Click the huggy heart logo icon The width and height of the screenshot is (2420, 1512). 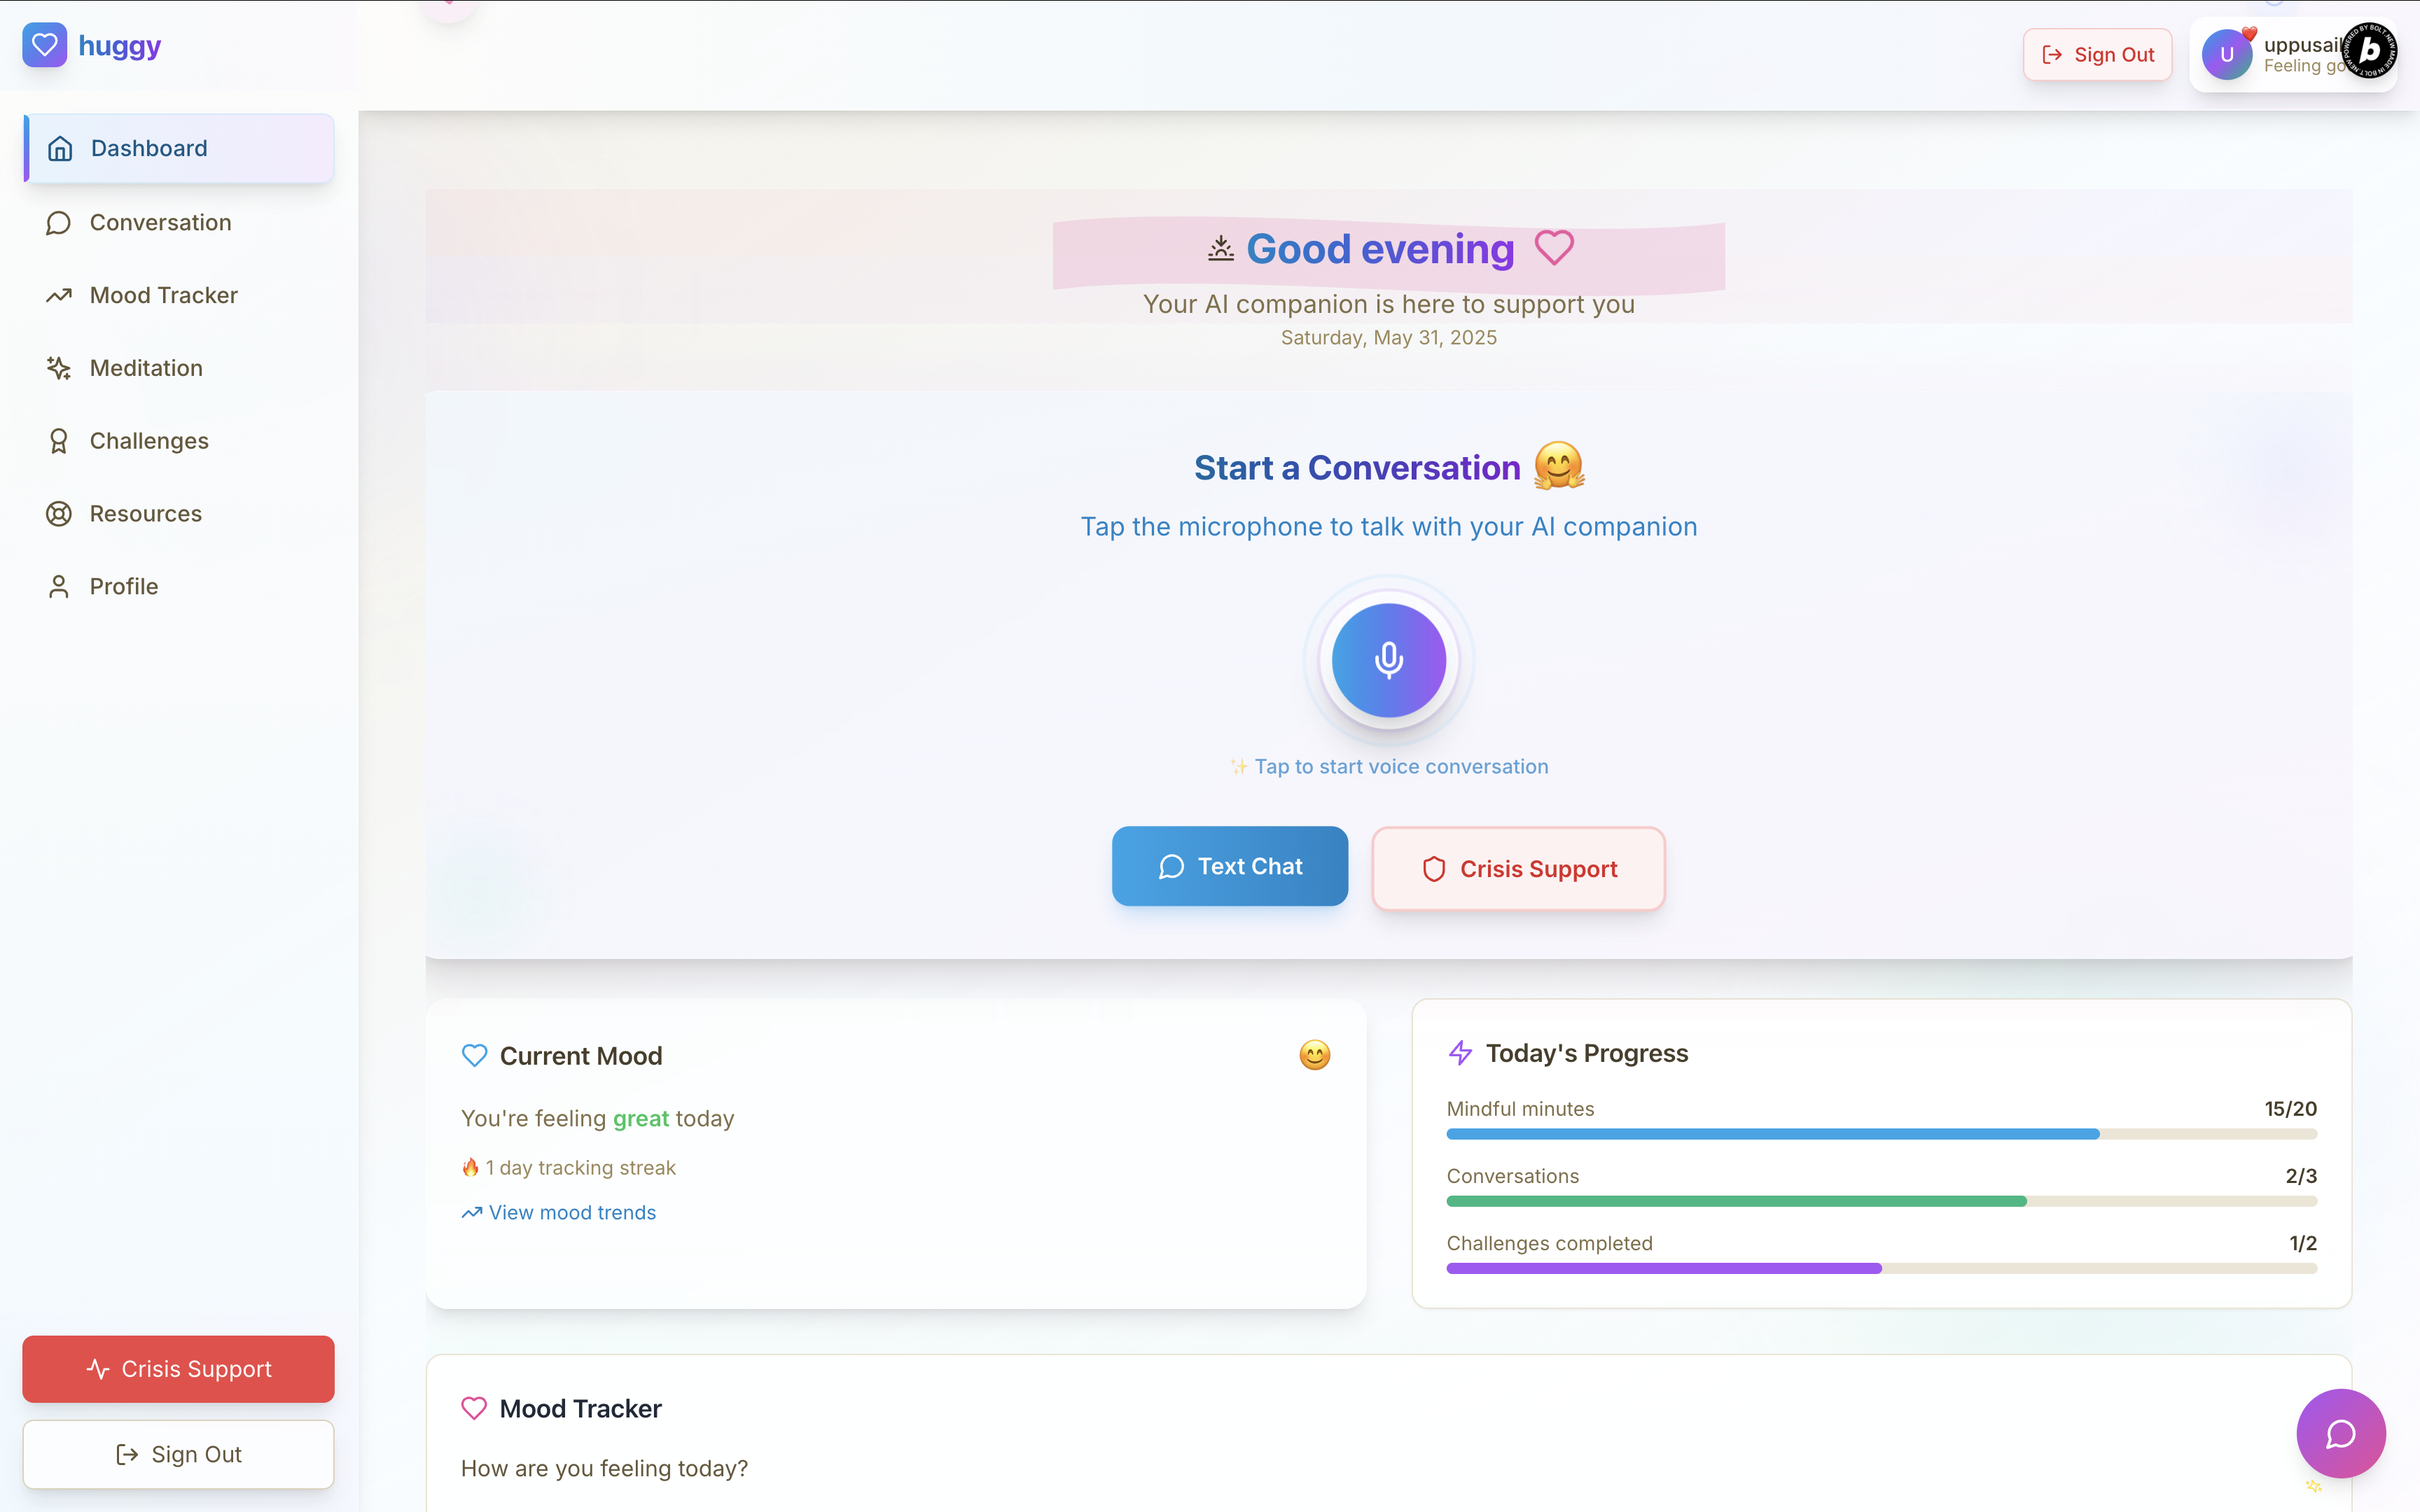[x=44, y=45]
